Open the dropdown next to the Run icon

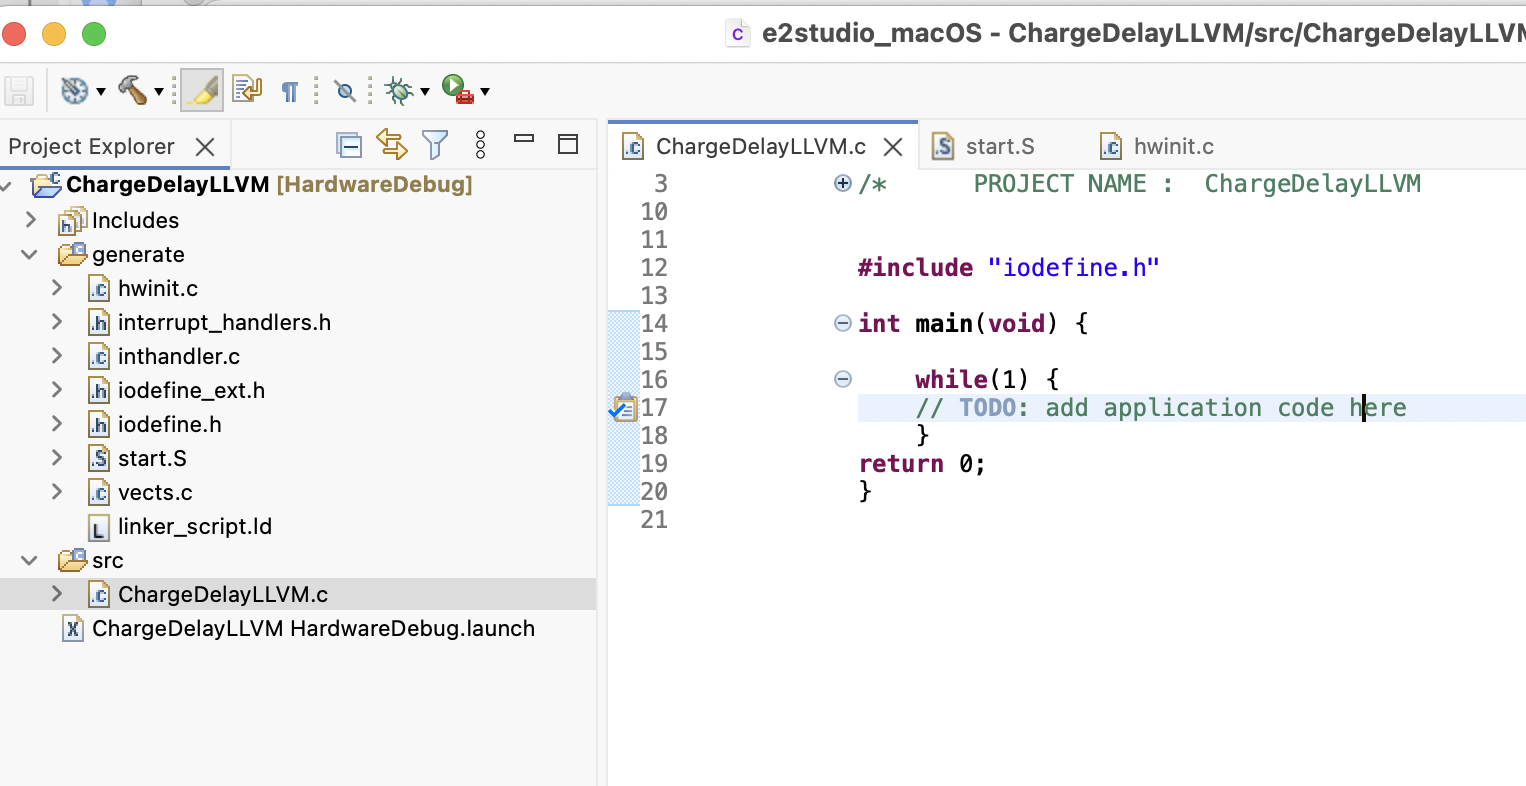(483, 90)
